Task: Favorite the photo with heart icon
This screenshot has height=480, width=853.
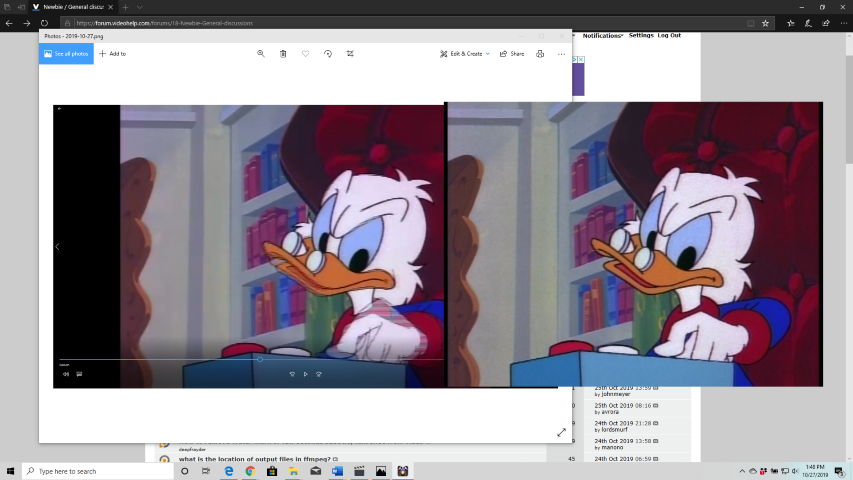Action: click(x=305, y=53)
